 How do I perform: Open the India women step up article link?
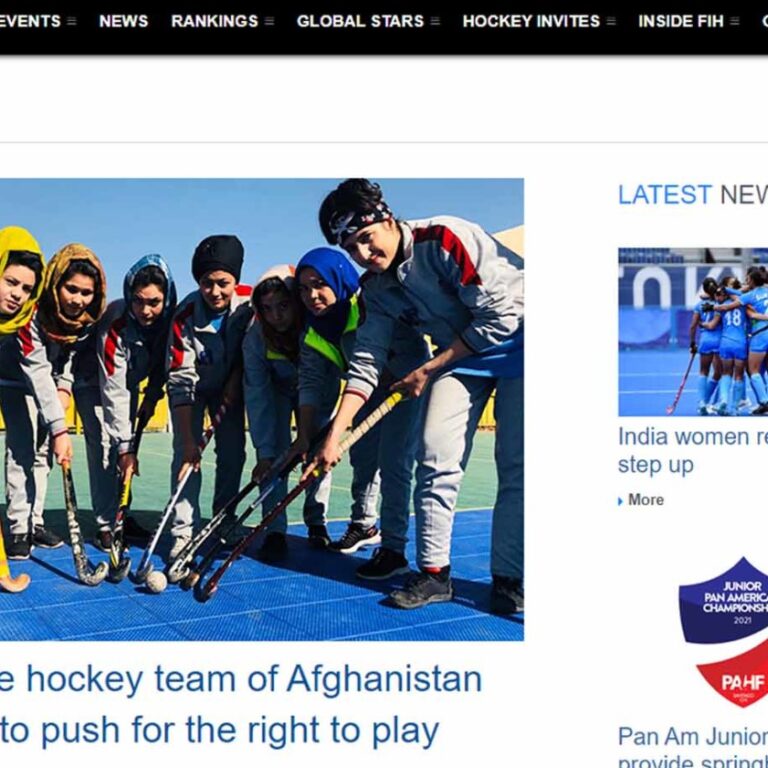click(x=693, y=450)
